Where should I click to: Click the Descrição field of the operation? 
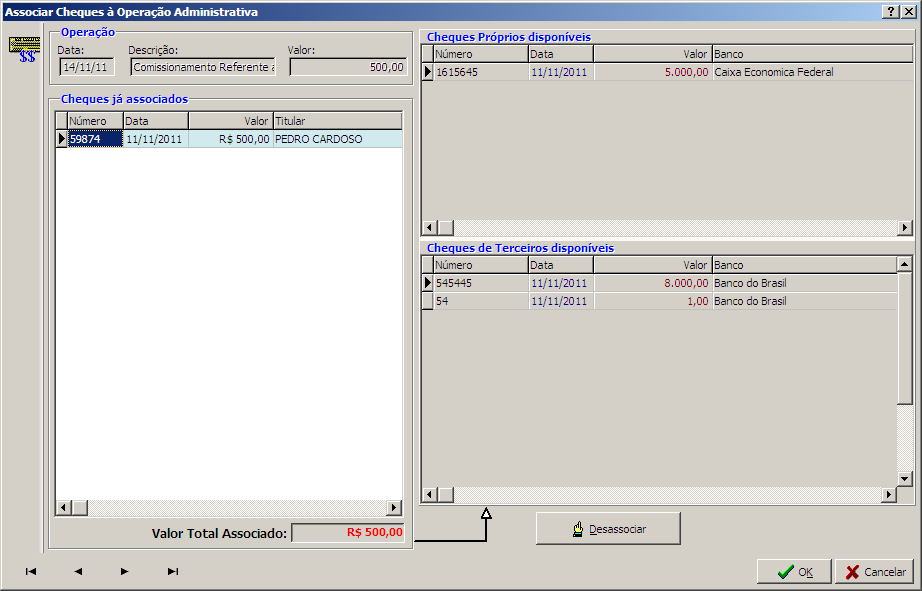click(x=203, y=67)
